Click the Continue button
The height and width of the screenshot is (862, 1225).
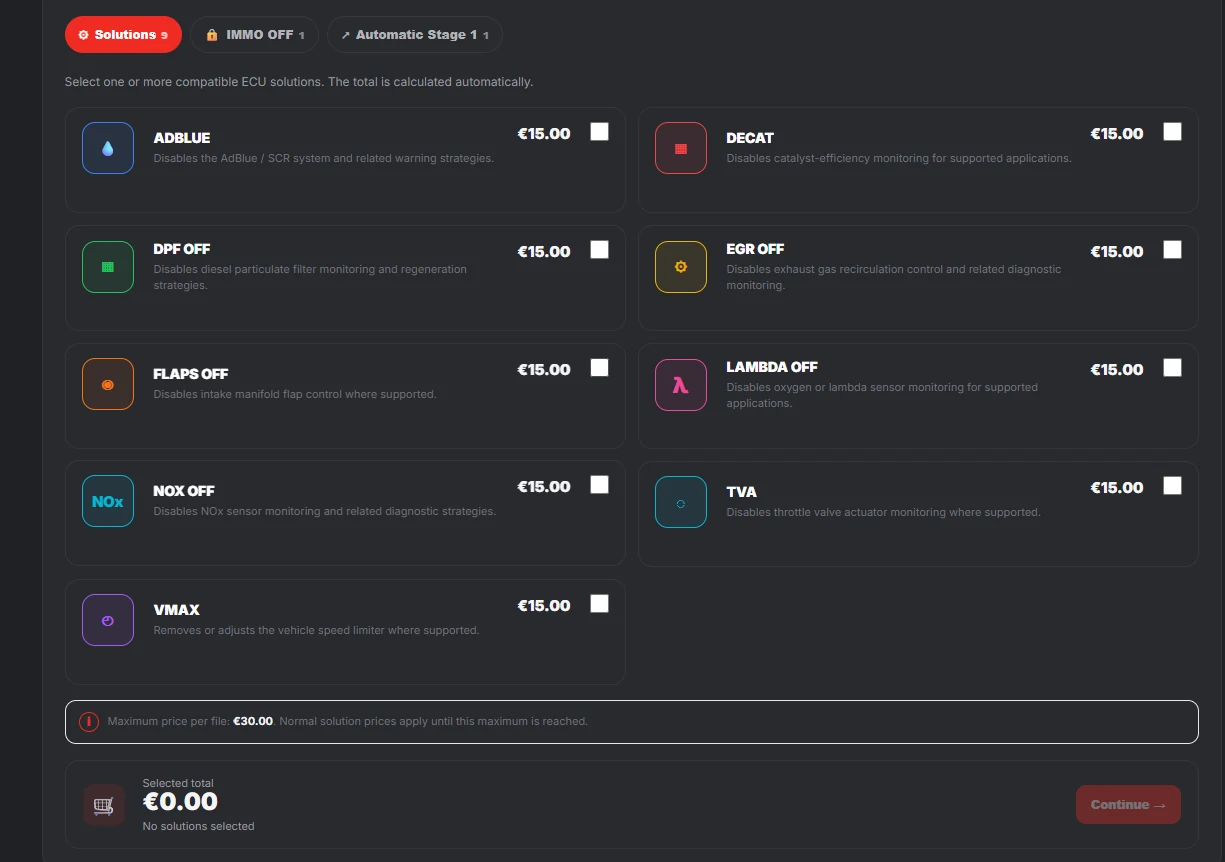tap(1128, 805)
